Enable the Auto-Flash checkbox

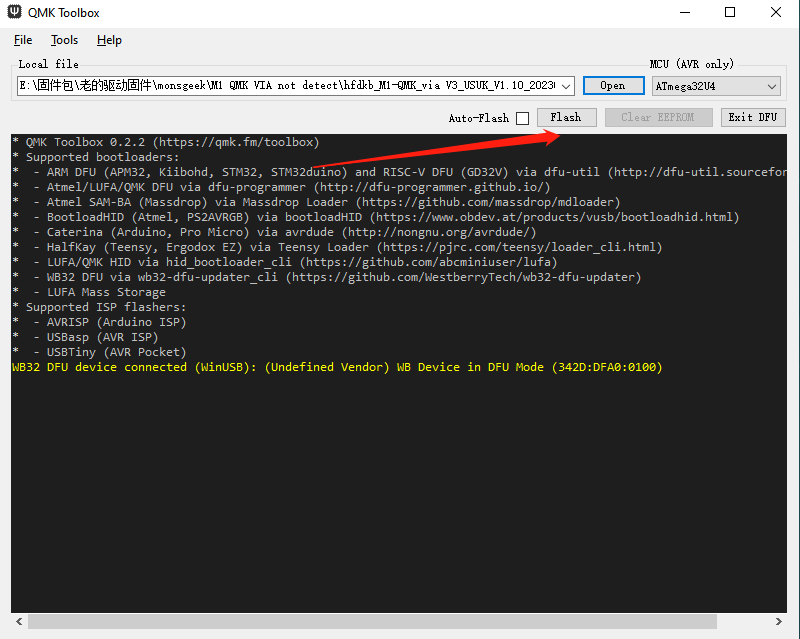pos(522,118)
